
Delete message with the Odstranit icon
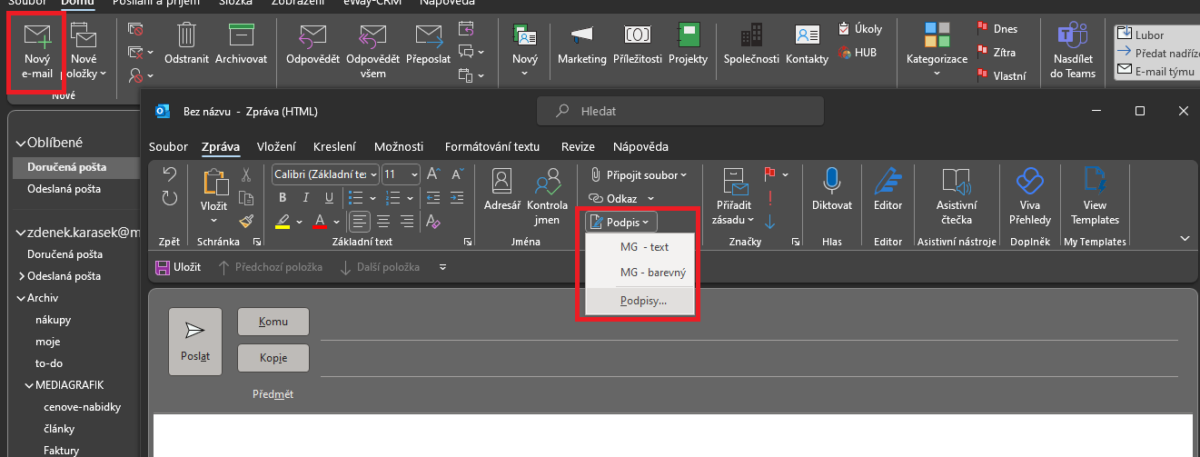pos(186,46)
